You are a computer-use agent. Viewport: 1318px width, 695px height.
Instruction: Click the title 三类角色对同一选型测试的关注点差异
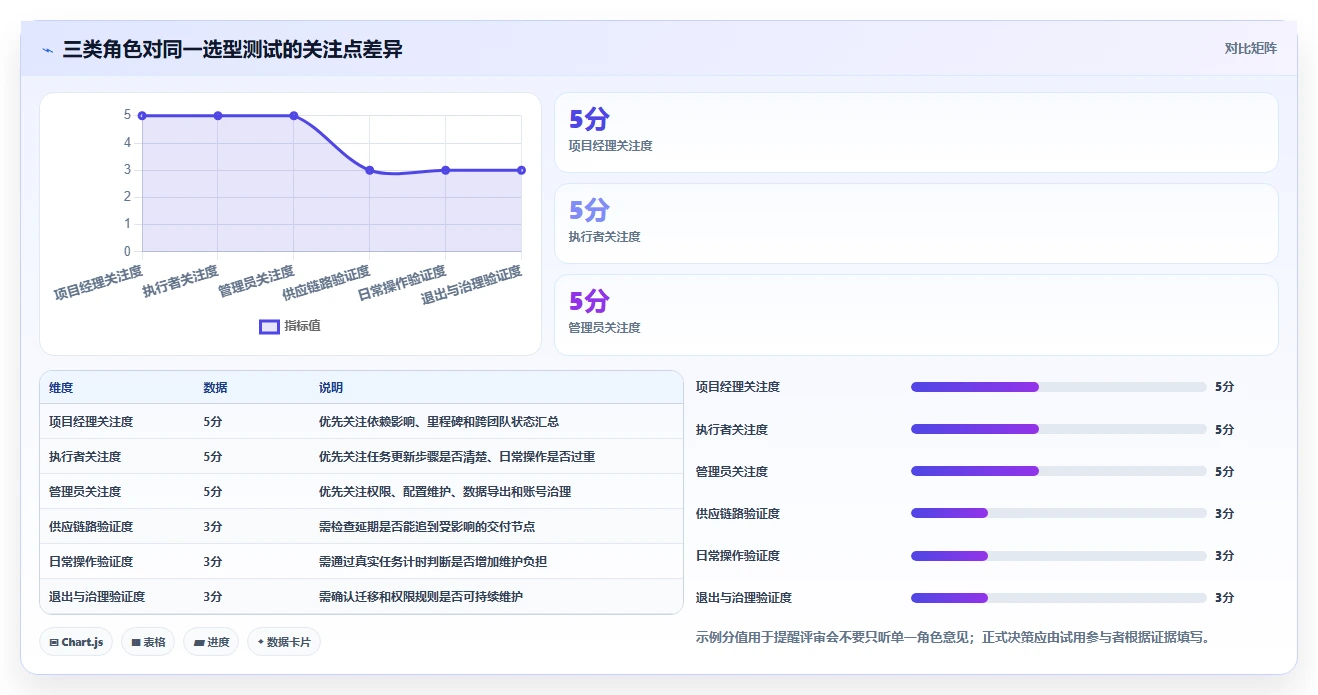[x=232, y=49]
